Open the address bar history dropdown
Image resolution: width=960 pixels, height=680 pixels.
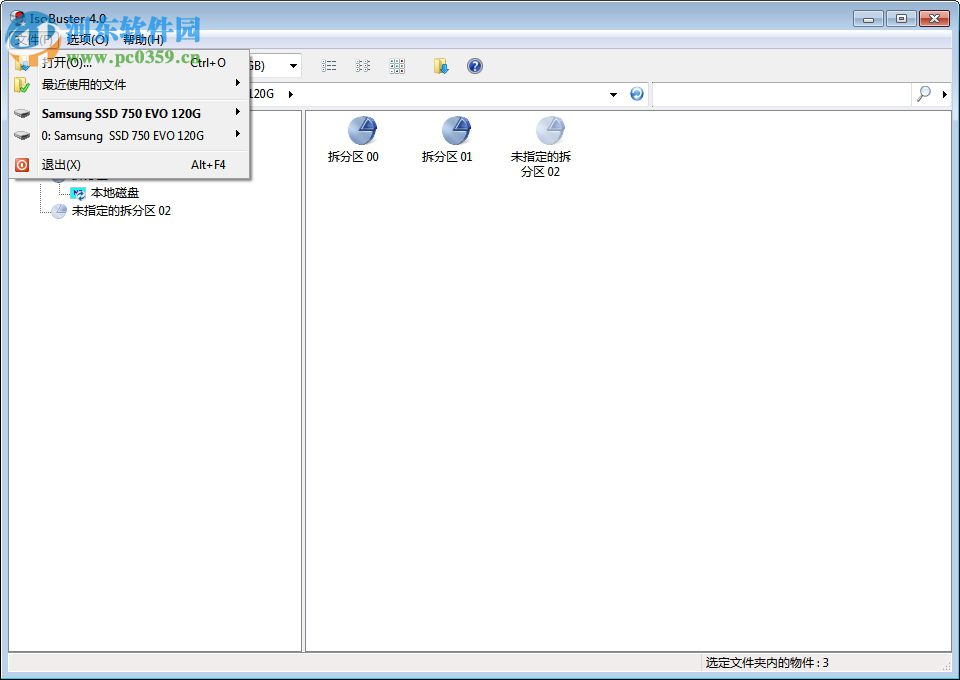click(x=613, y=93)
